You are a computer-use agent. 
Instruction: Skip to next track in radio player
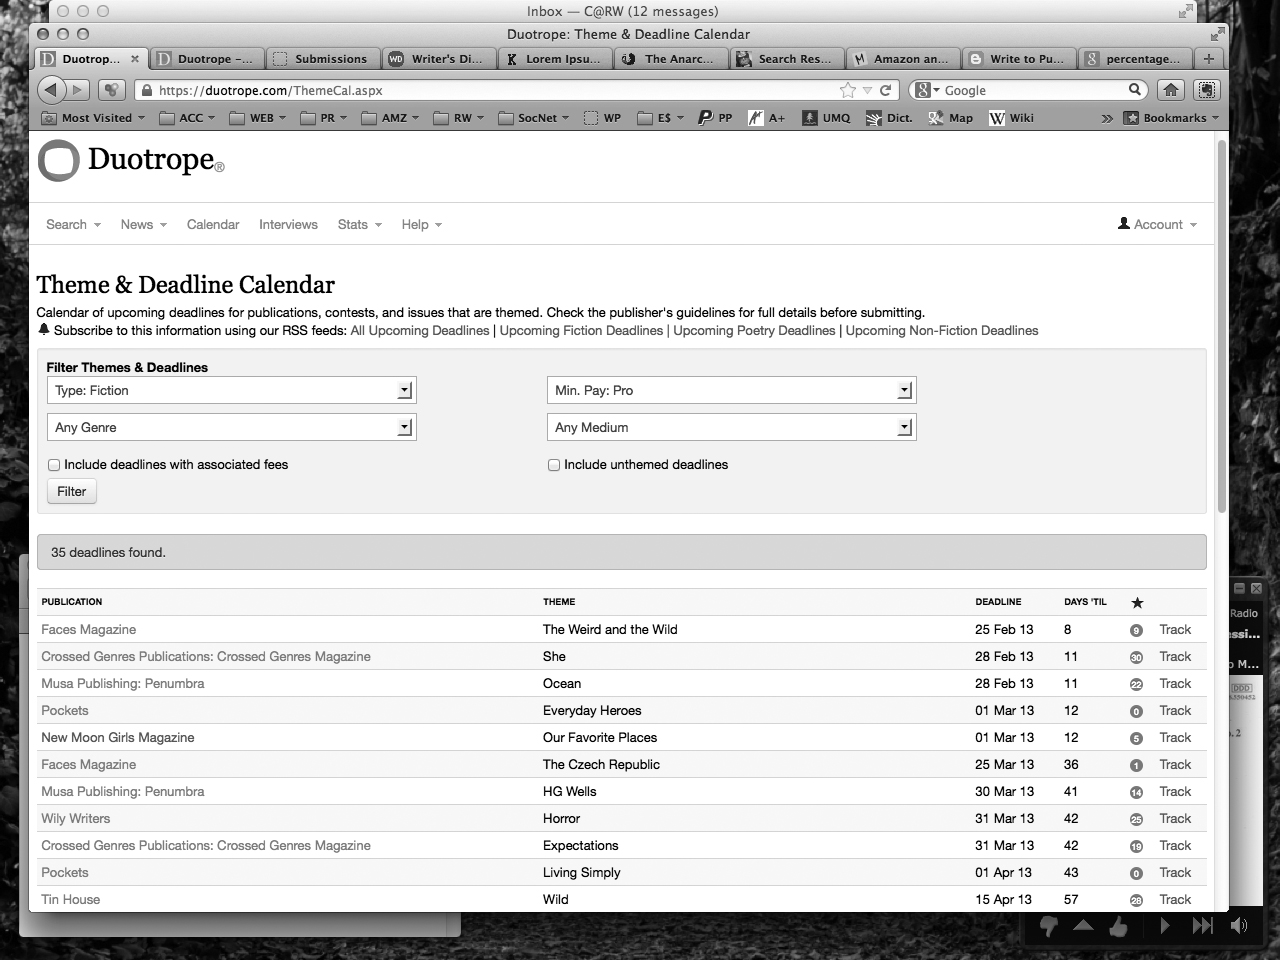1202,926
